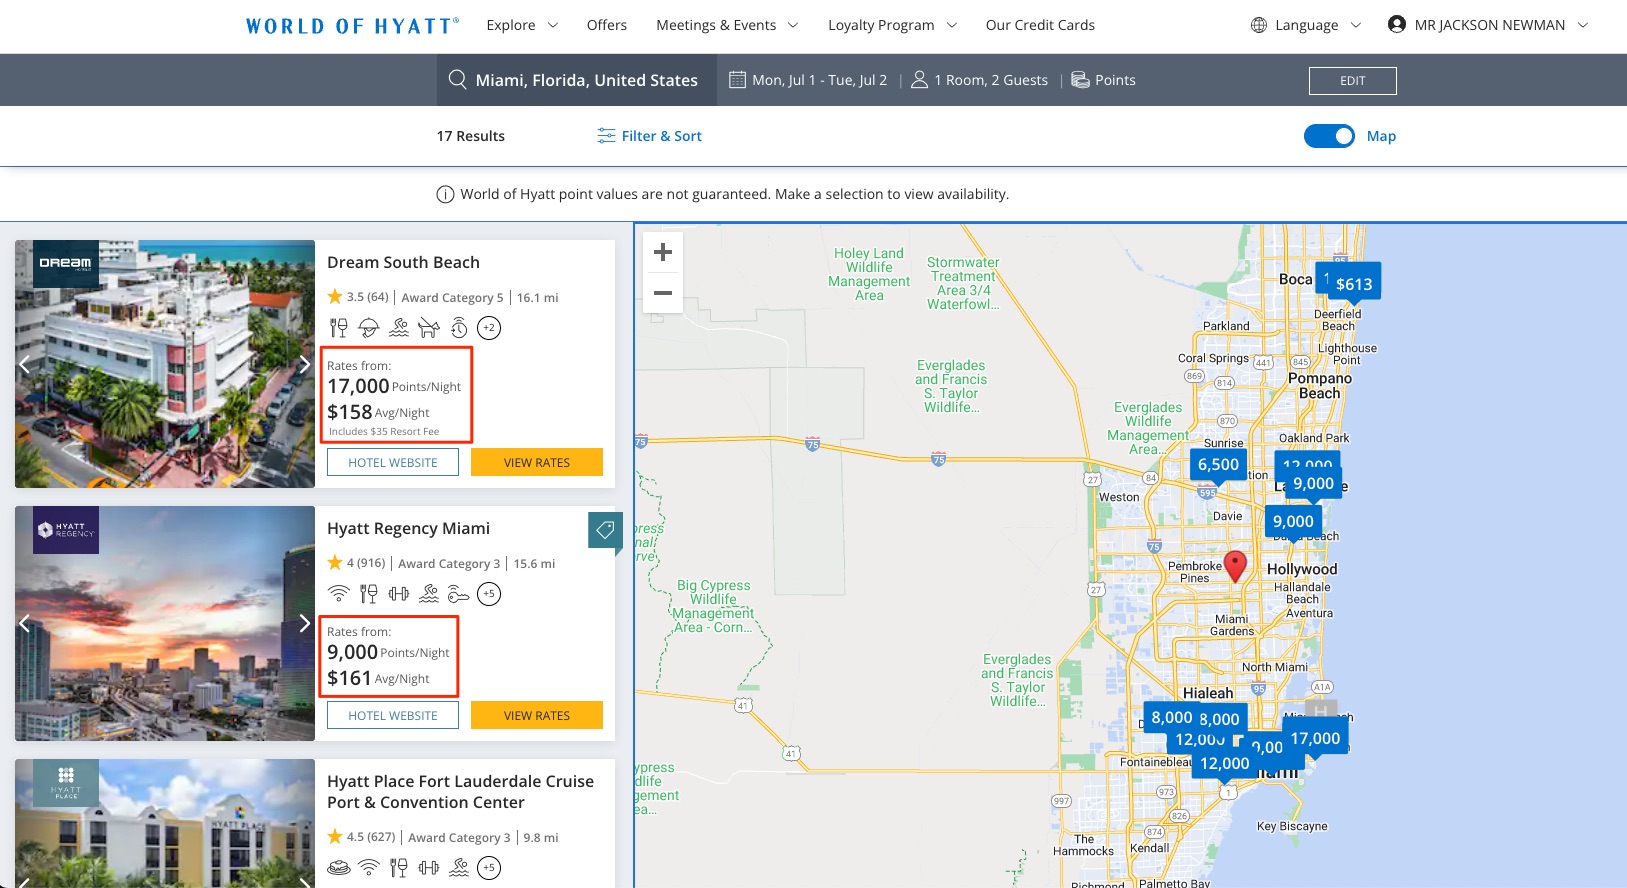Expand Meetings & Events menu
The image size is (1627, 888).
(727, 25)
